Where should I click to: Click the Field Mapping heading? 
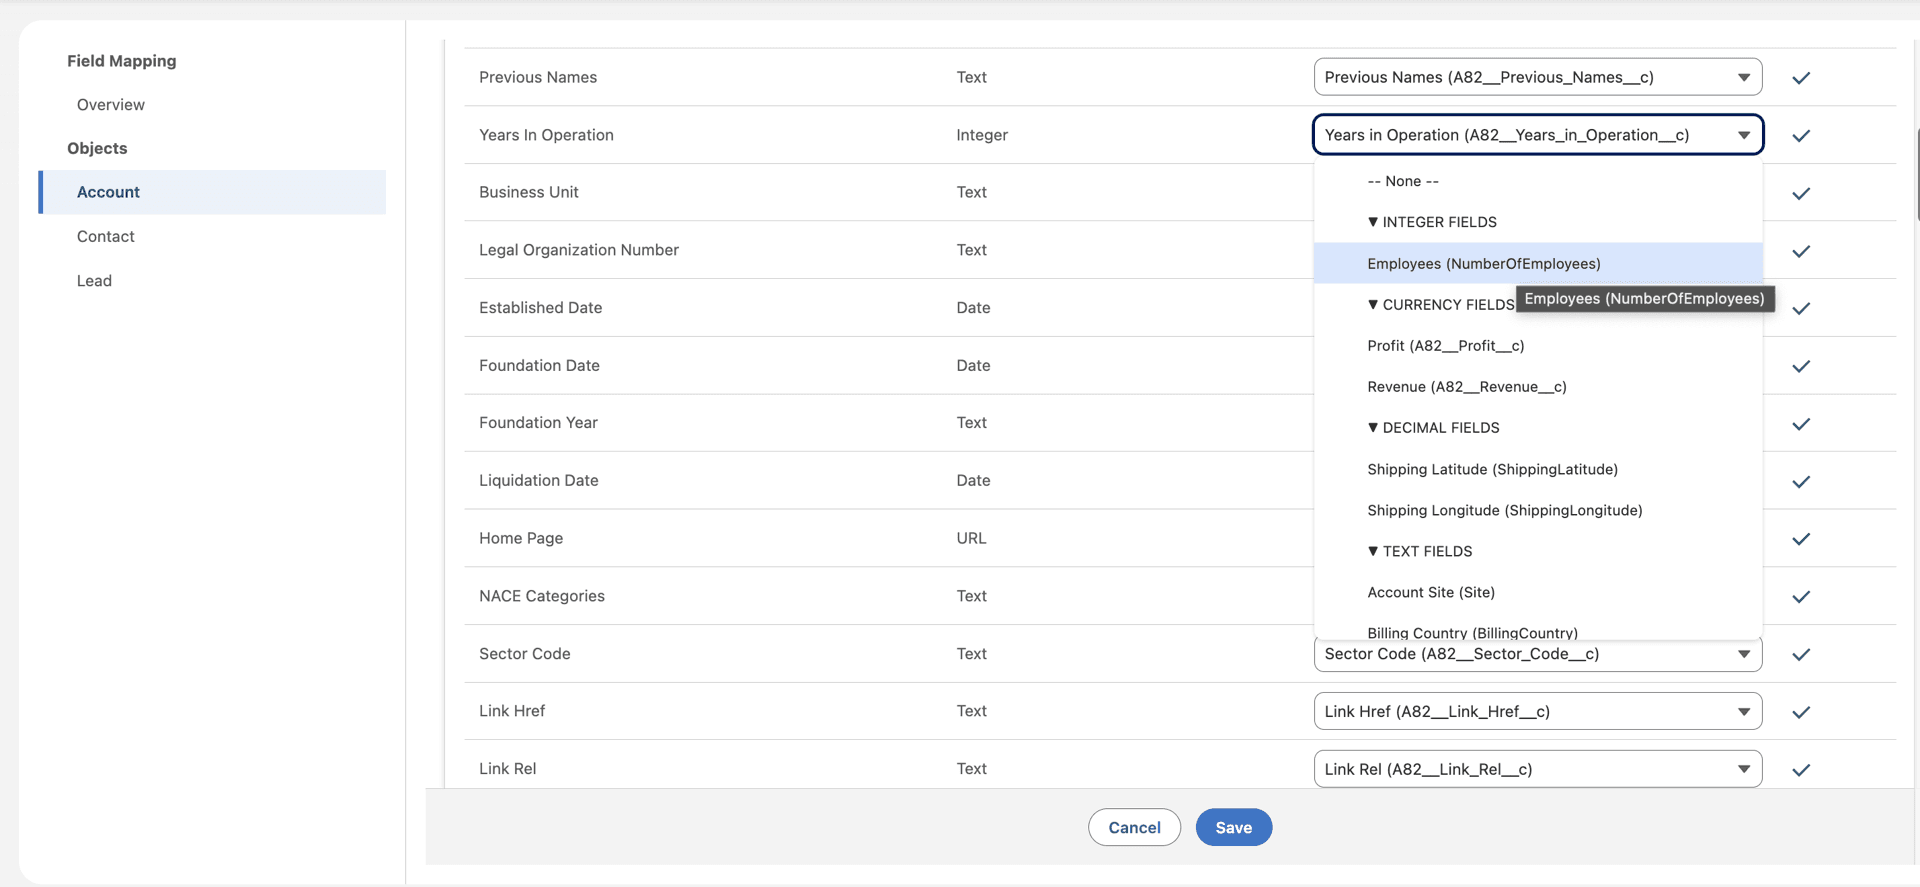point(122,61)
